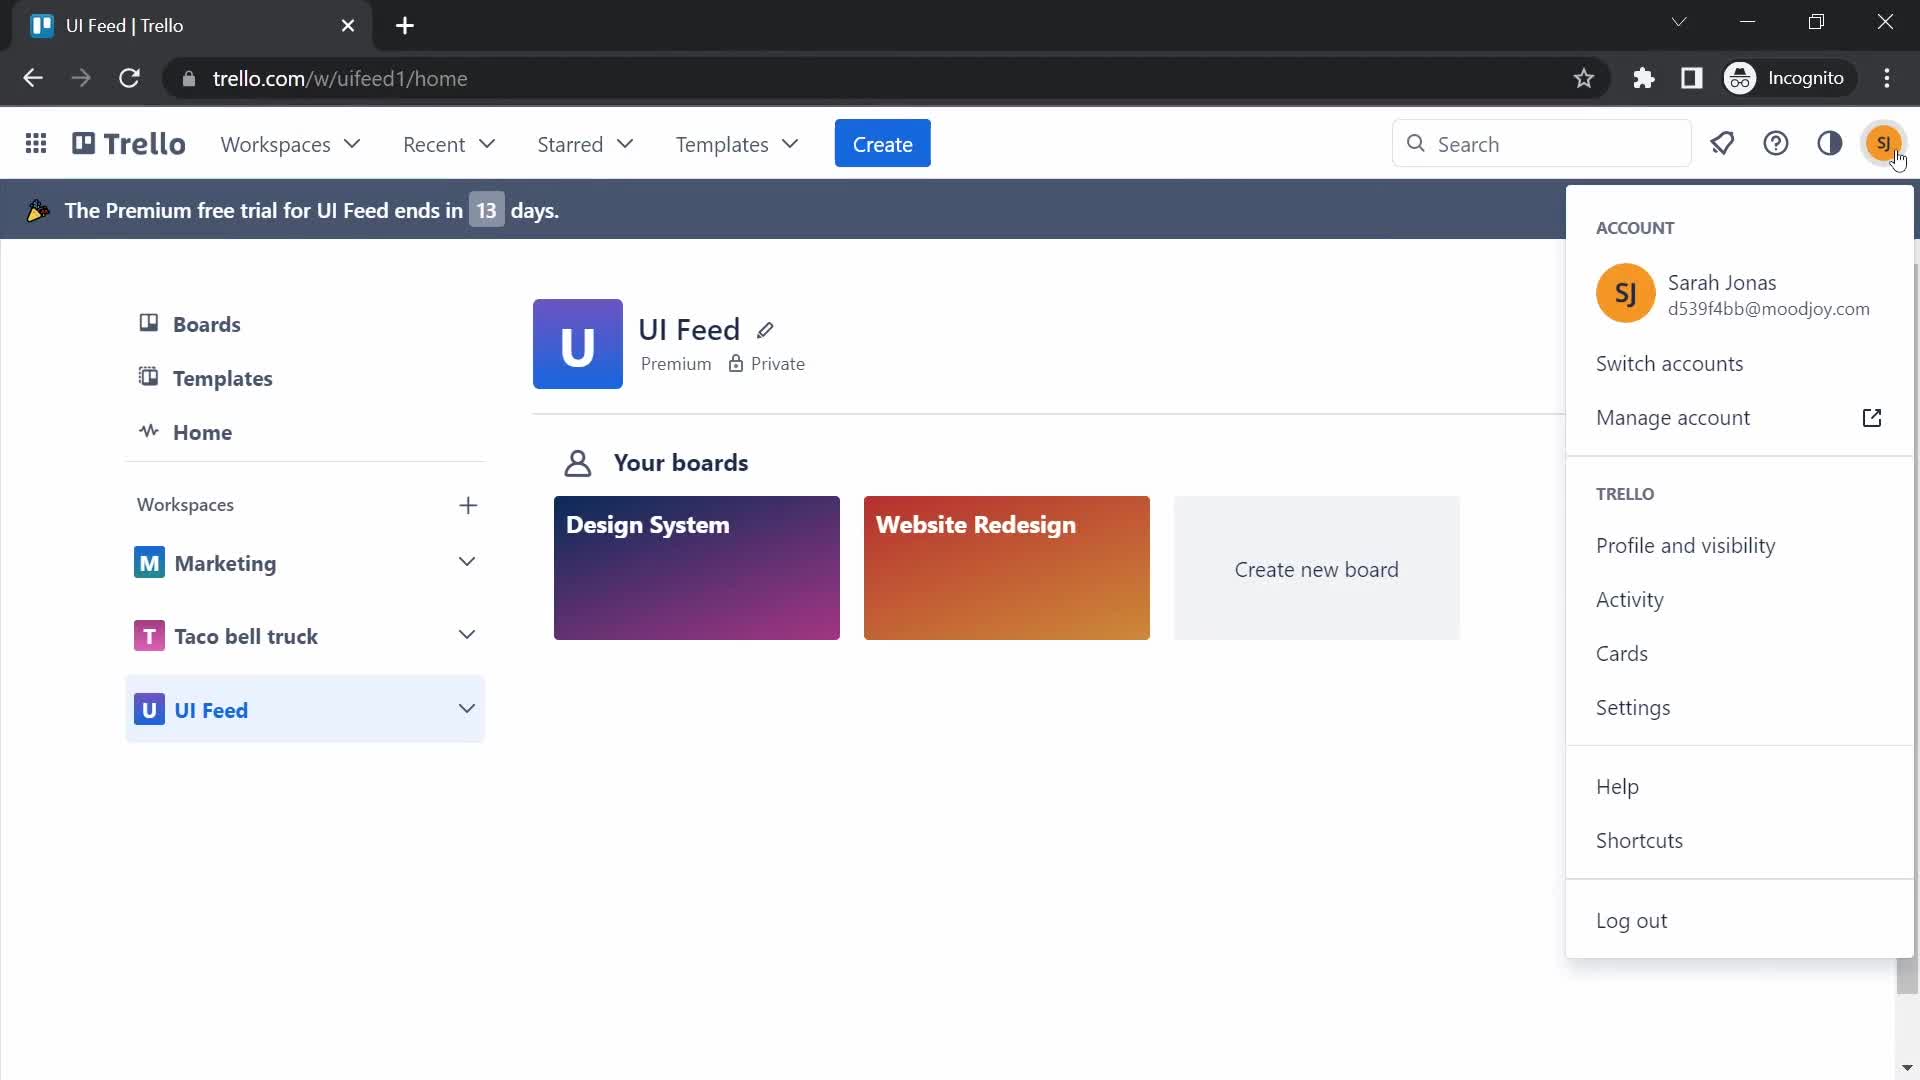Screen dimensions: 1920x1080
Task: Collapse the UI Feed workspace
Action: pyautogui.click(x=468, y=709)
